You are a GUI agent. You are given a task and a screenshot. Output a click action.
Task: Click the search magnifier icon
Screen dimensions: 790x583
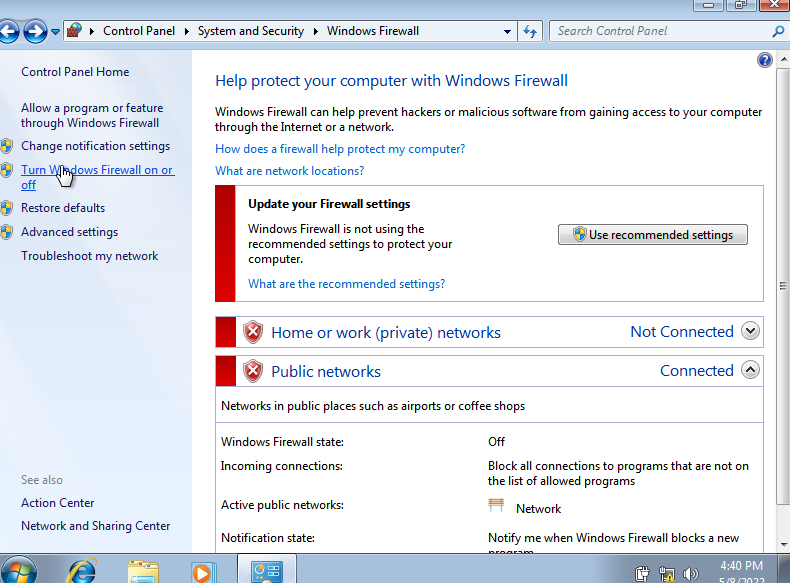pyautogui.click(x=778, y=31)
